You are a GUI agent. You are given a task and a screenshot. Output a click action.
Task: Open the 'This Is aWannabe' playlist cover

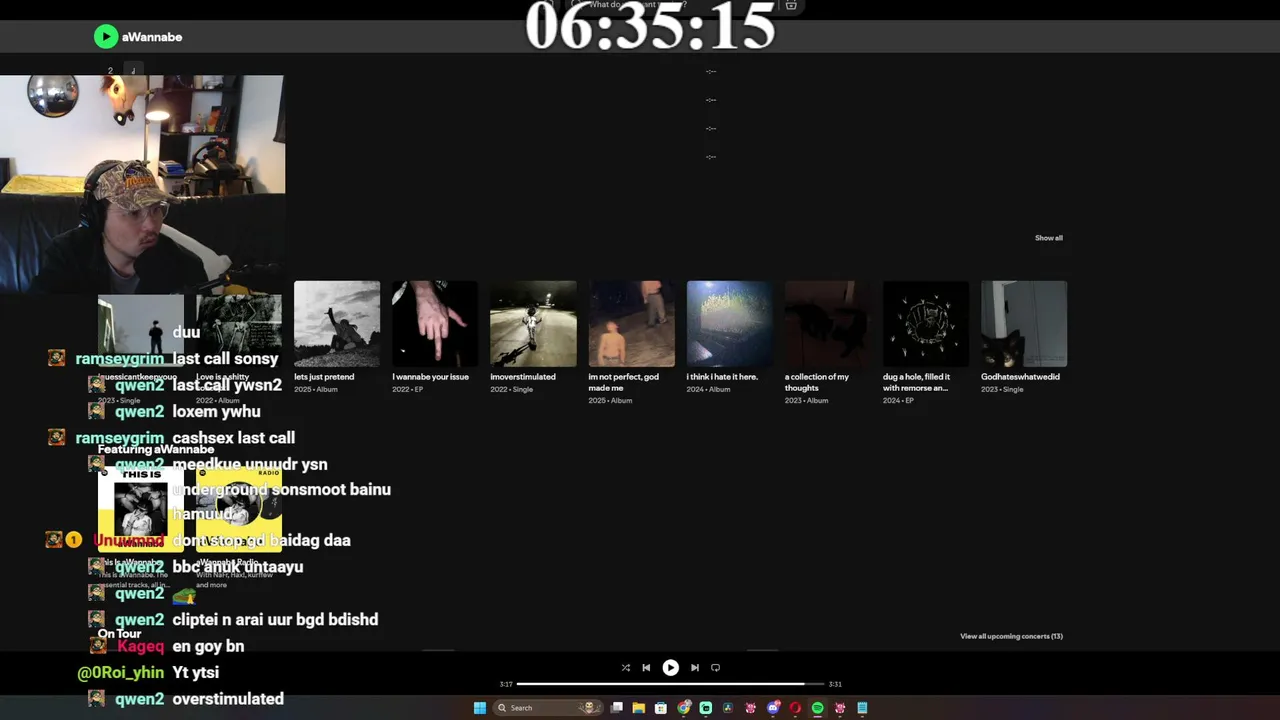(141, 510)
